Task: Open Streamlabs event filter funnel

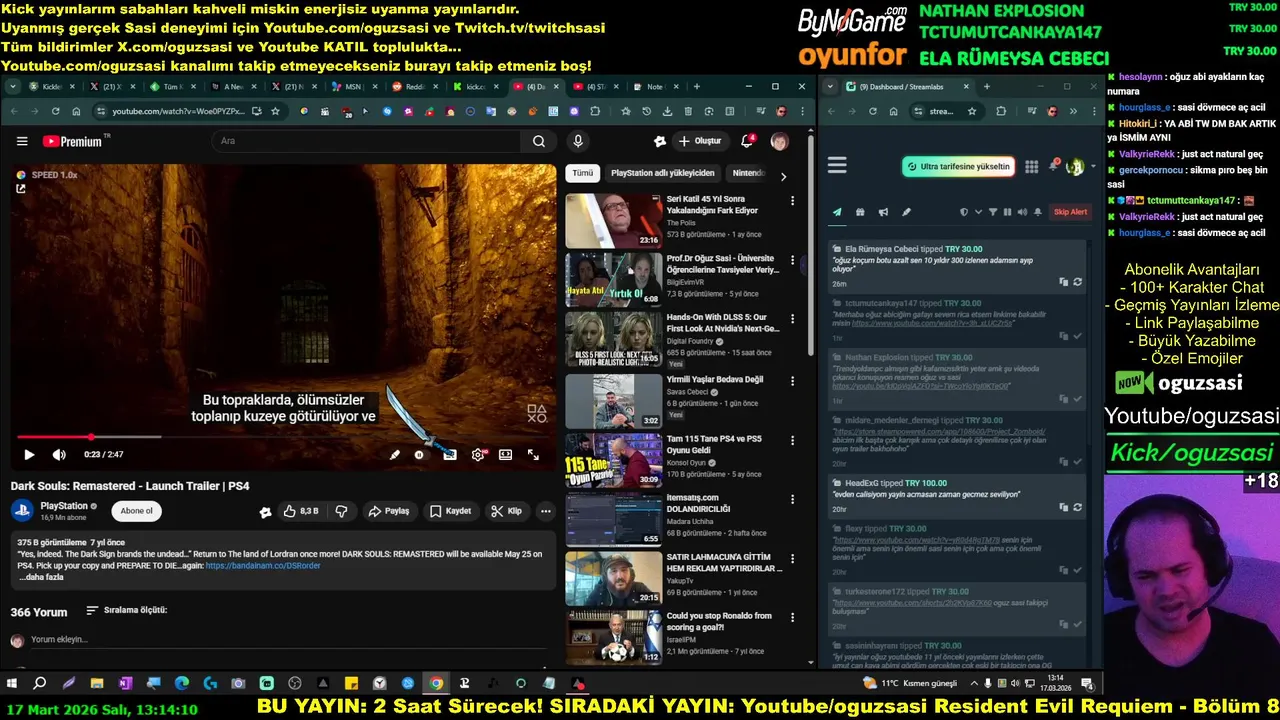Action: pos(993,212)
